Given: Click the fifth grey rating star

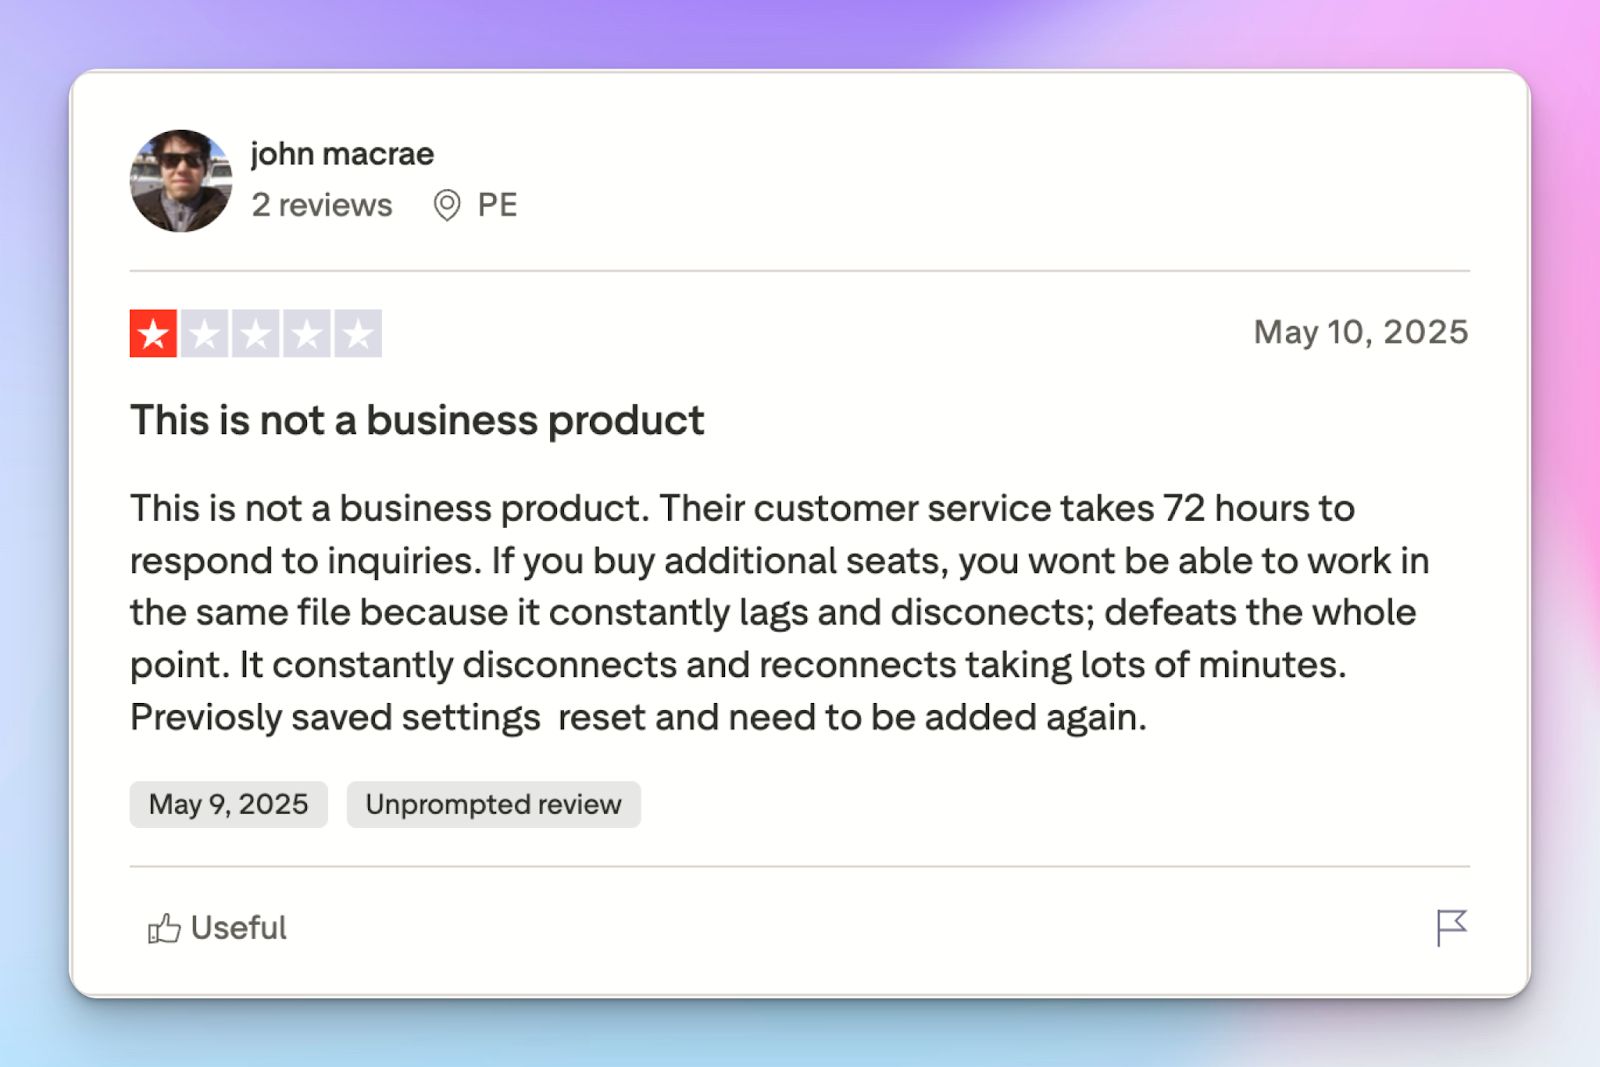Looking at the screenshot, I should click(358, 334).
